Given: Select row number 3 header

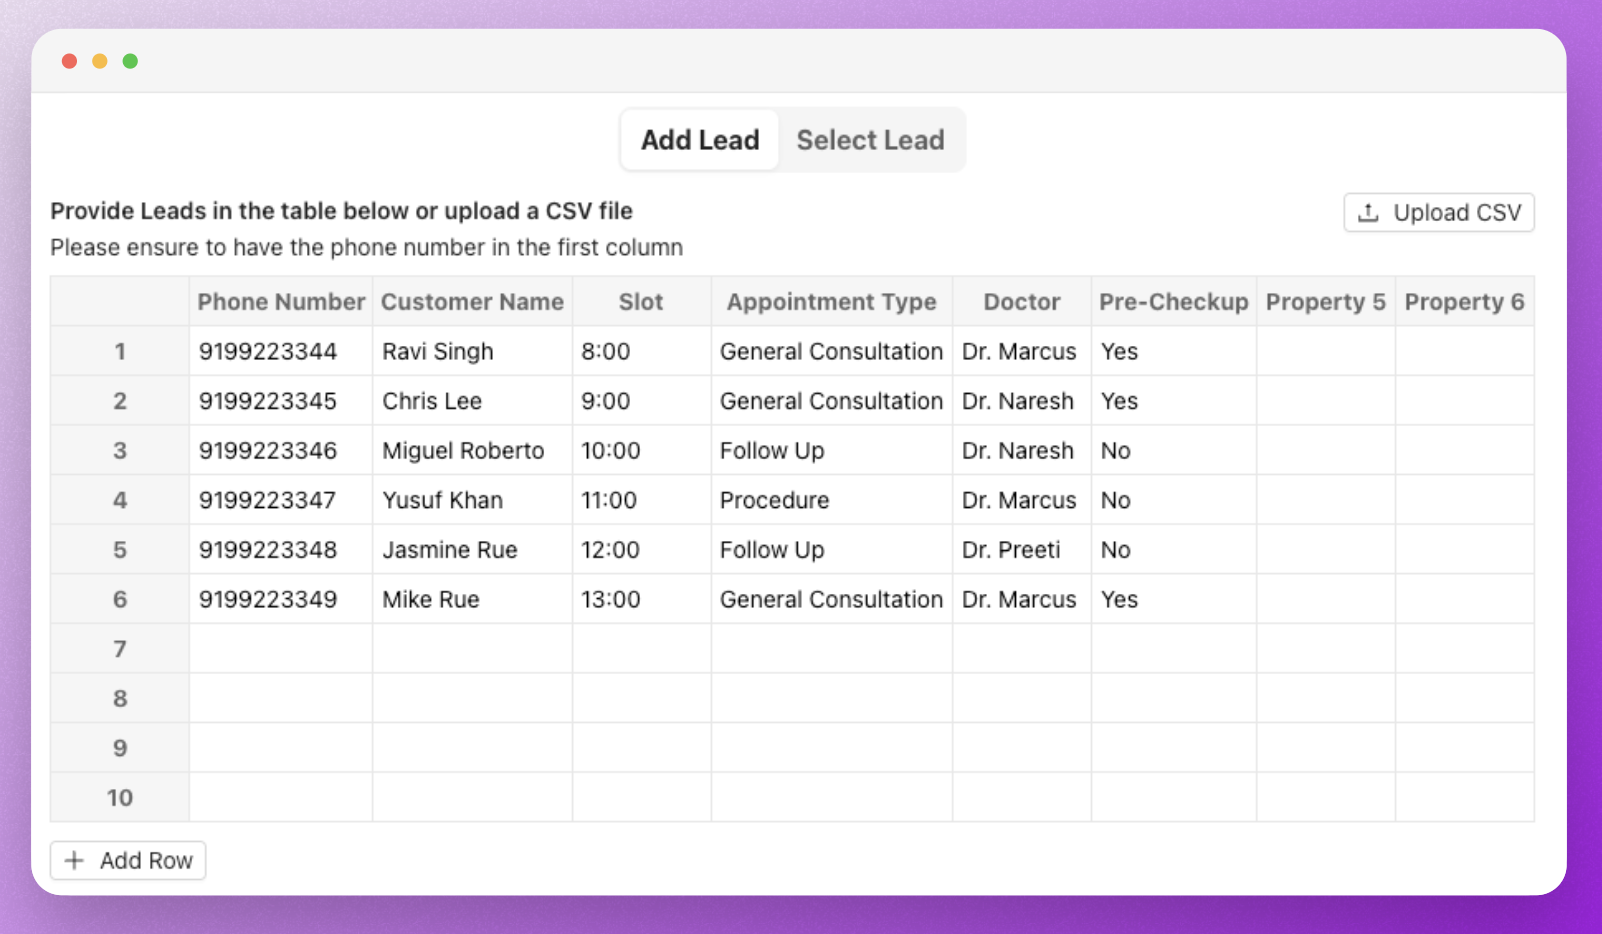Looking at the screenshot, I should click(x=120, y=451).
